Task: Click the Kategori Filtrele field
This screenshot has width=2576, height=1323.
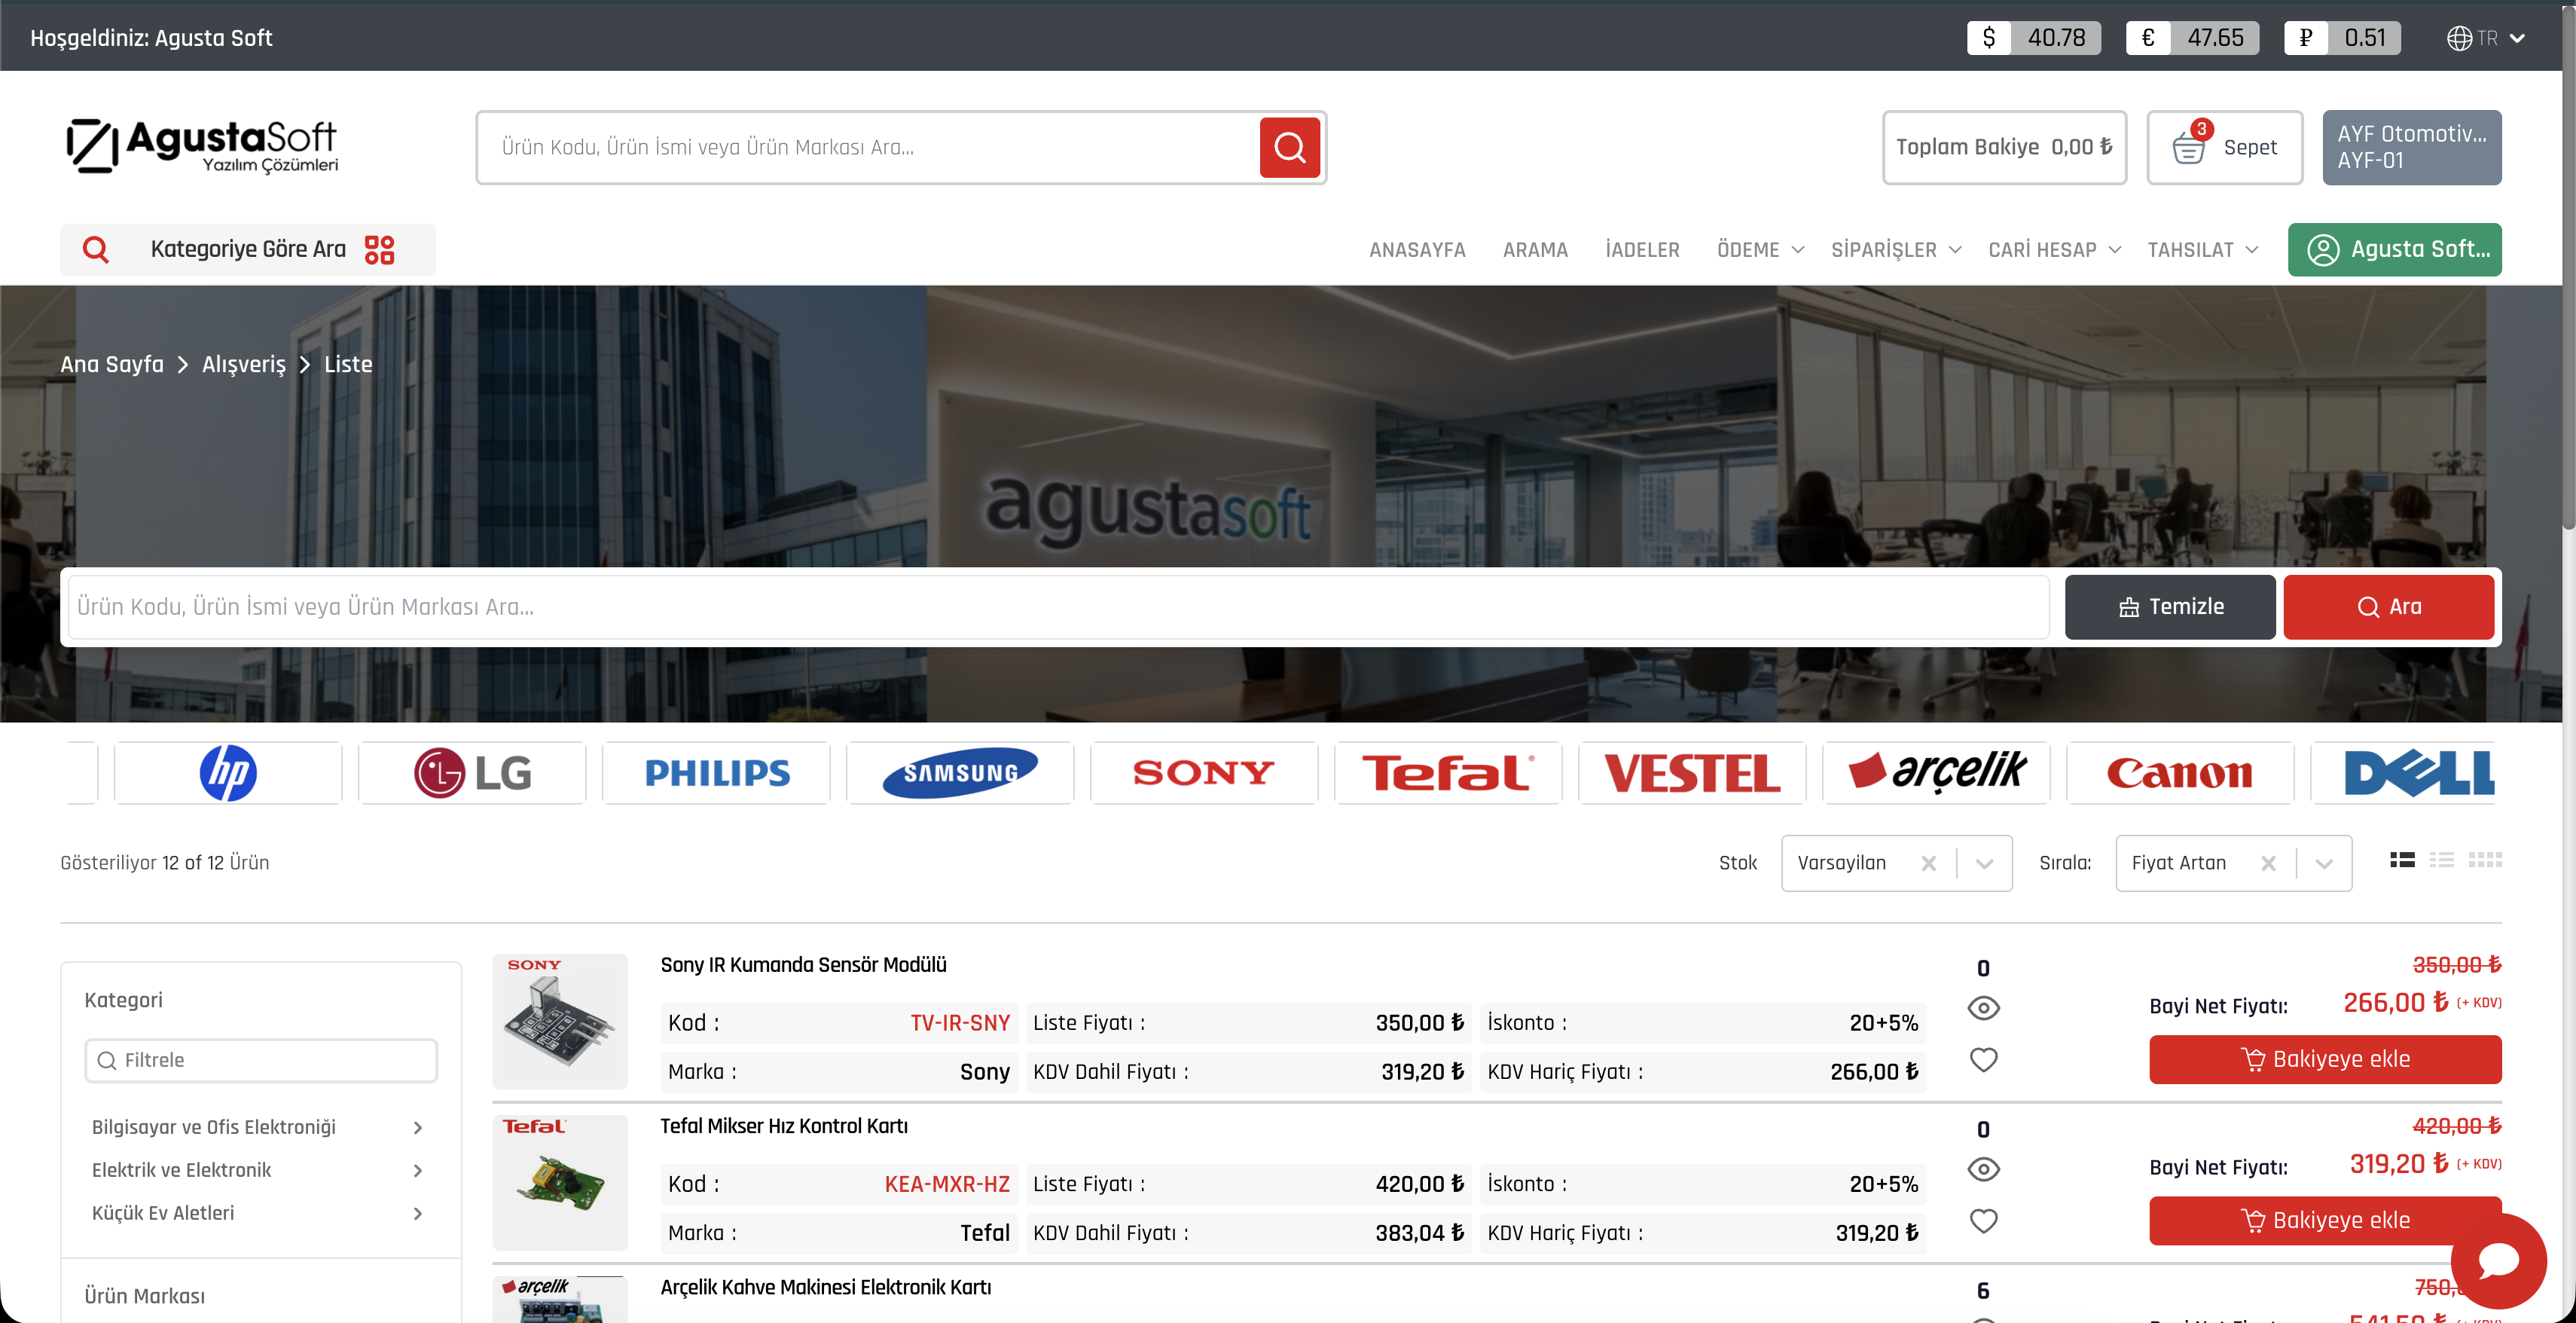Action: [261, 1060]
